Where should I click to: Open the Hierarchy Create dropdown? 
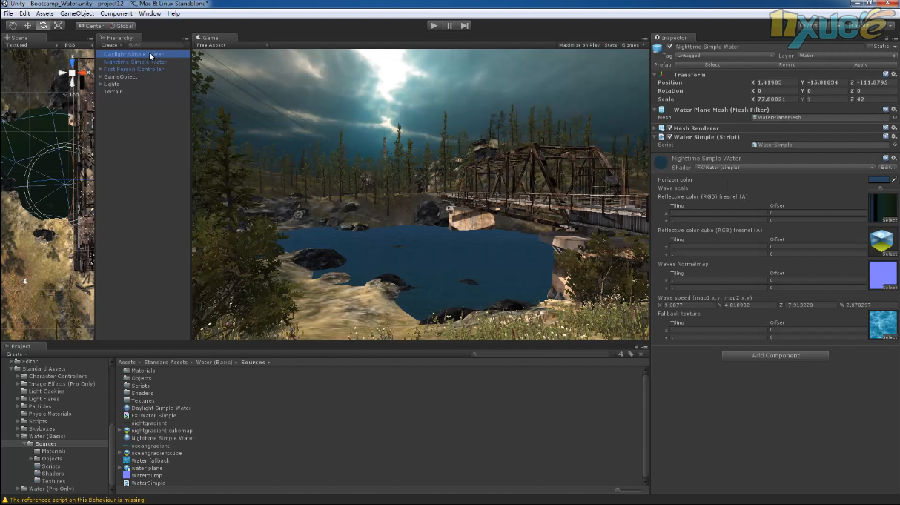(111, 45)
